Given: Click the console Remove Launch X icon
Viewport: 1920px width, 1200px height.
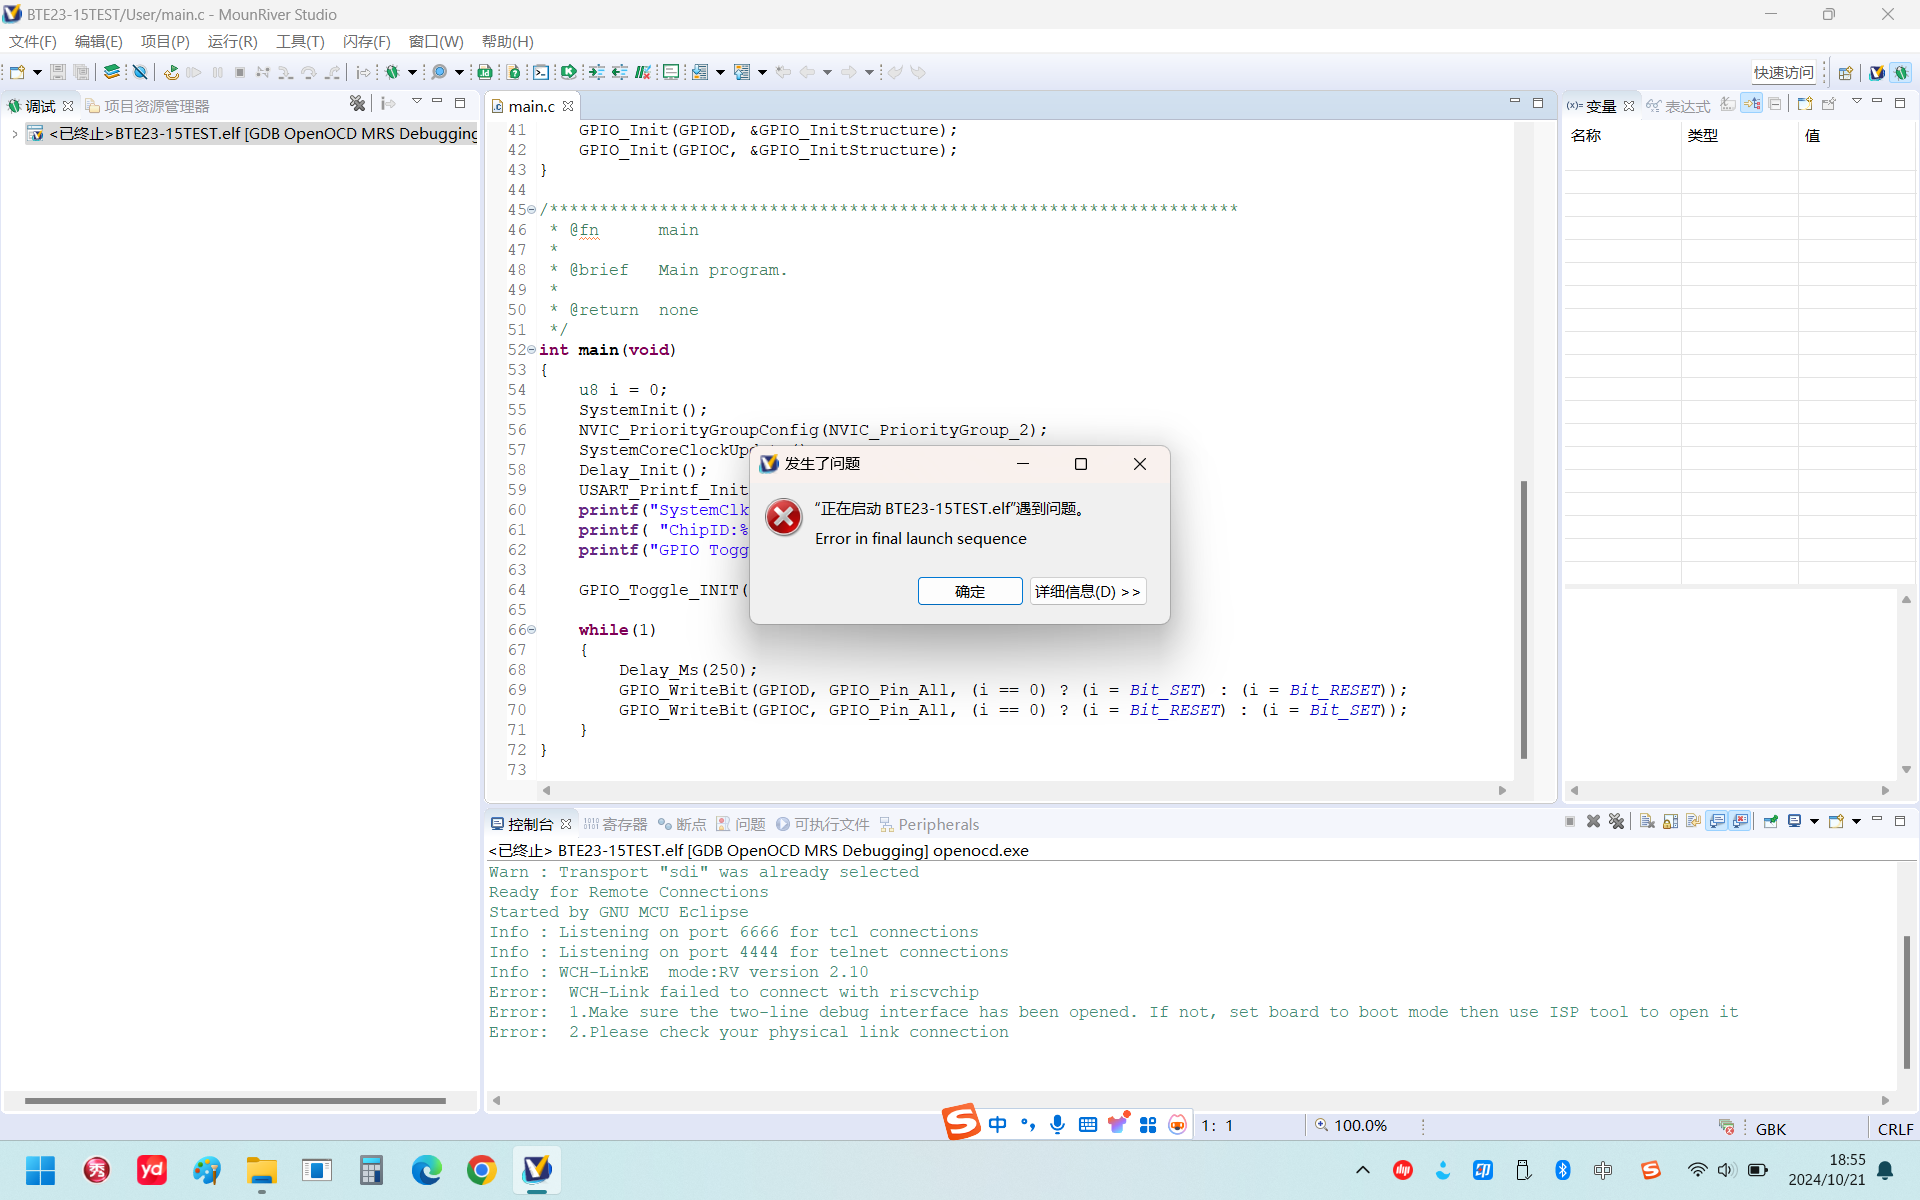Looking at the screenshot, I should (1593, 821).
